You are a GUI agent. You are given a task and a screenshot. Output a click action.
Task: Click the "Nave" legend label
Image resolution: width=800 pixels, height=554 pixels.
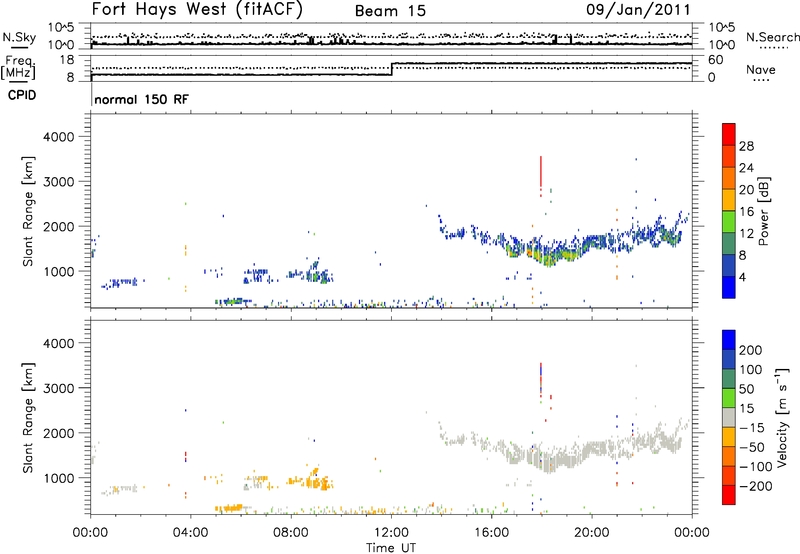click(761, 70)
